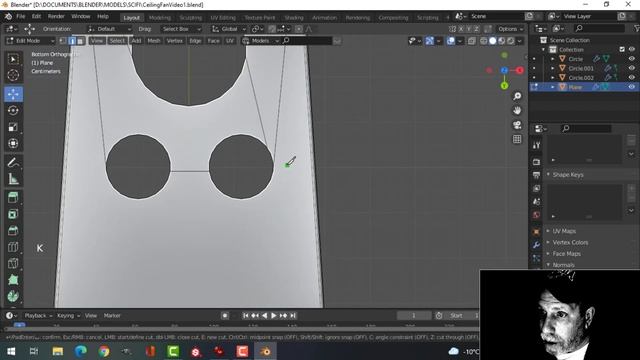Toggle viewport gizmos
Image resolution: width=640 pixels, height=360 pixels.
click(429, 41)
